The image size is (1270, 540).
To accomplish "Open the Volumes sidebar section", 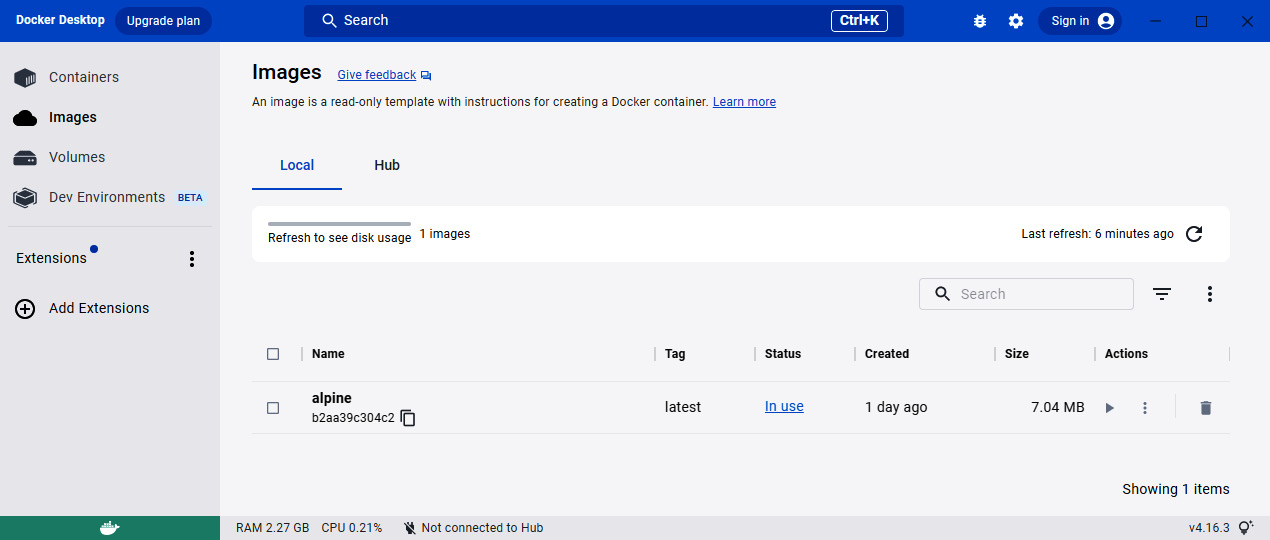I will (77, 157).
